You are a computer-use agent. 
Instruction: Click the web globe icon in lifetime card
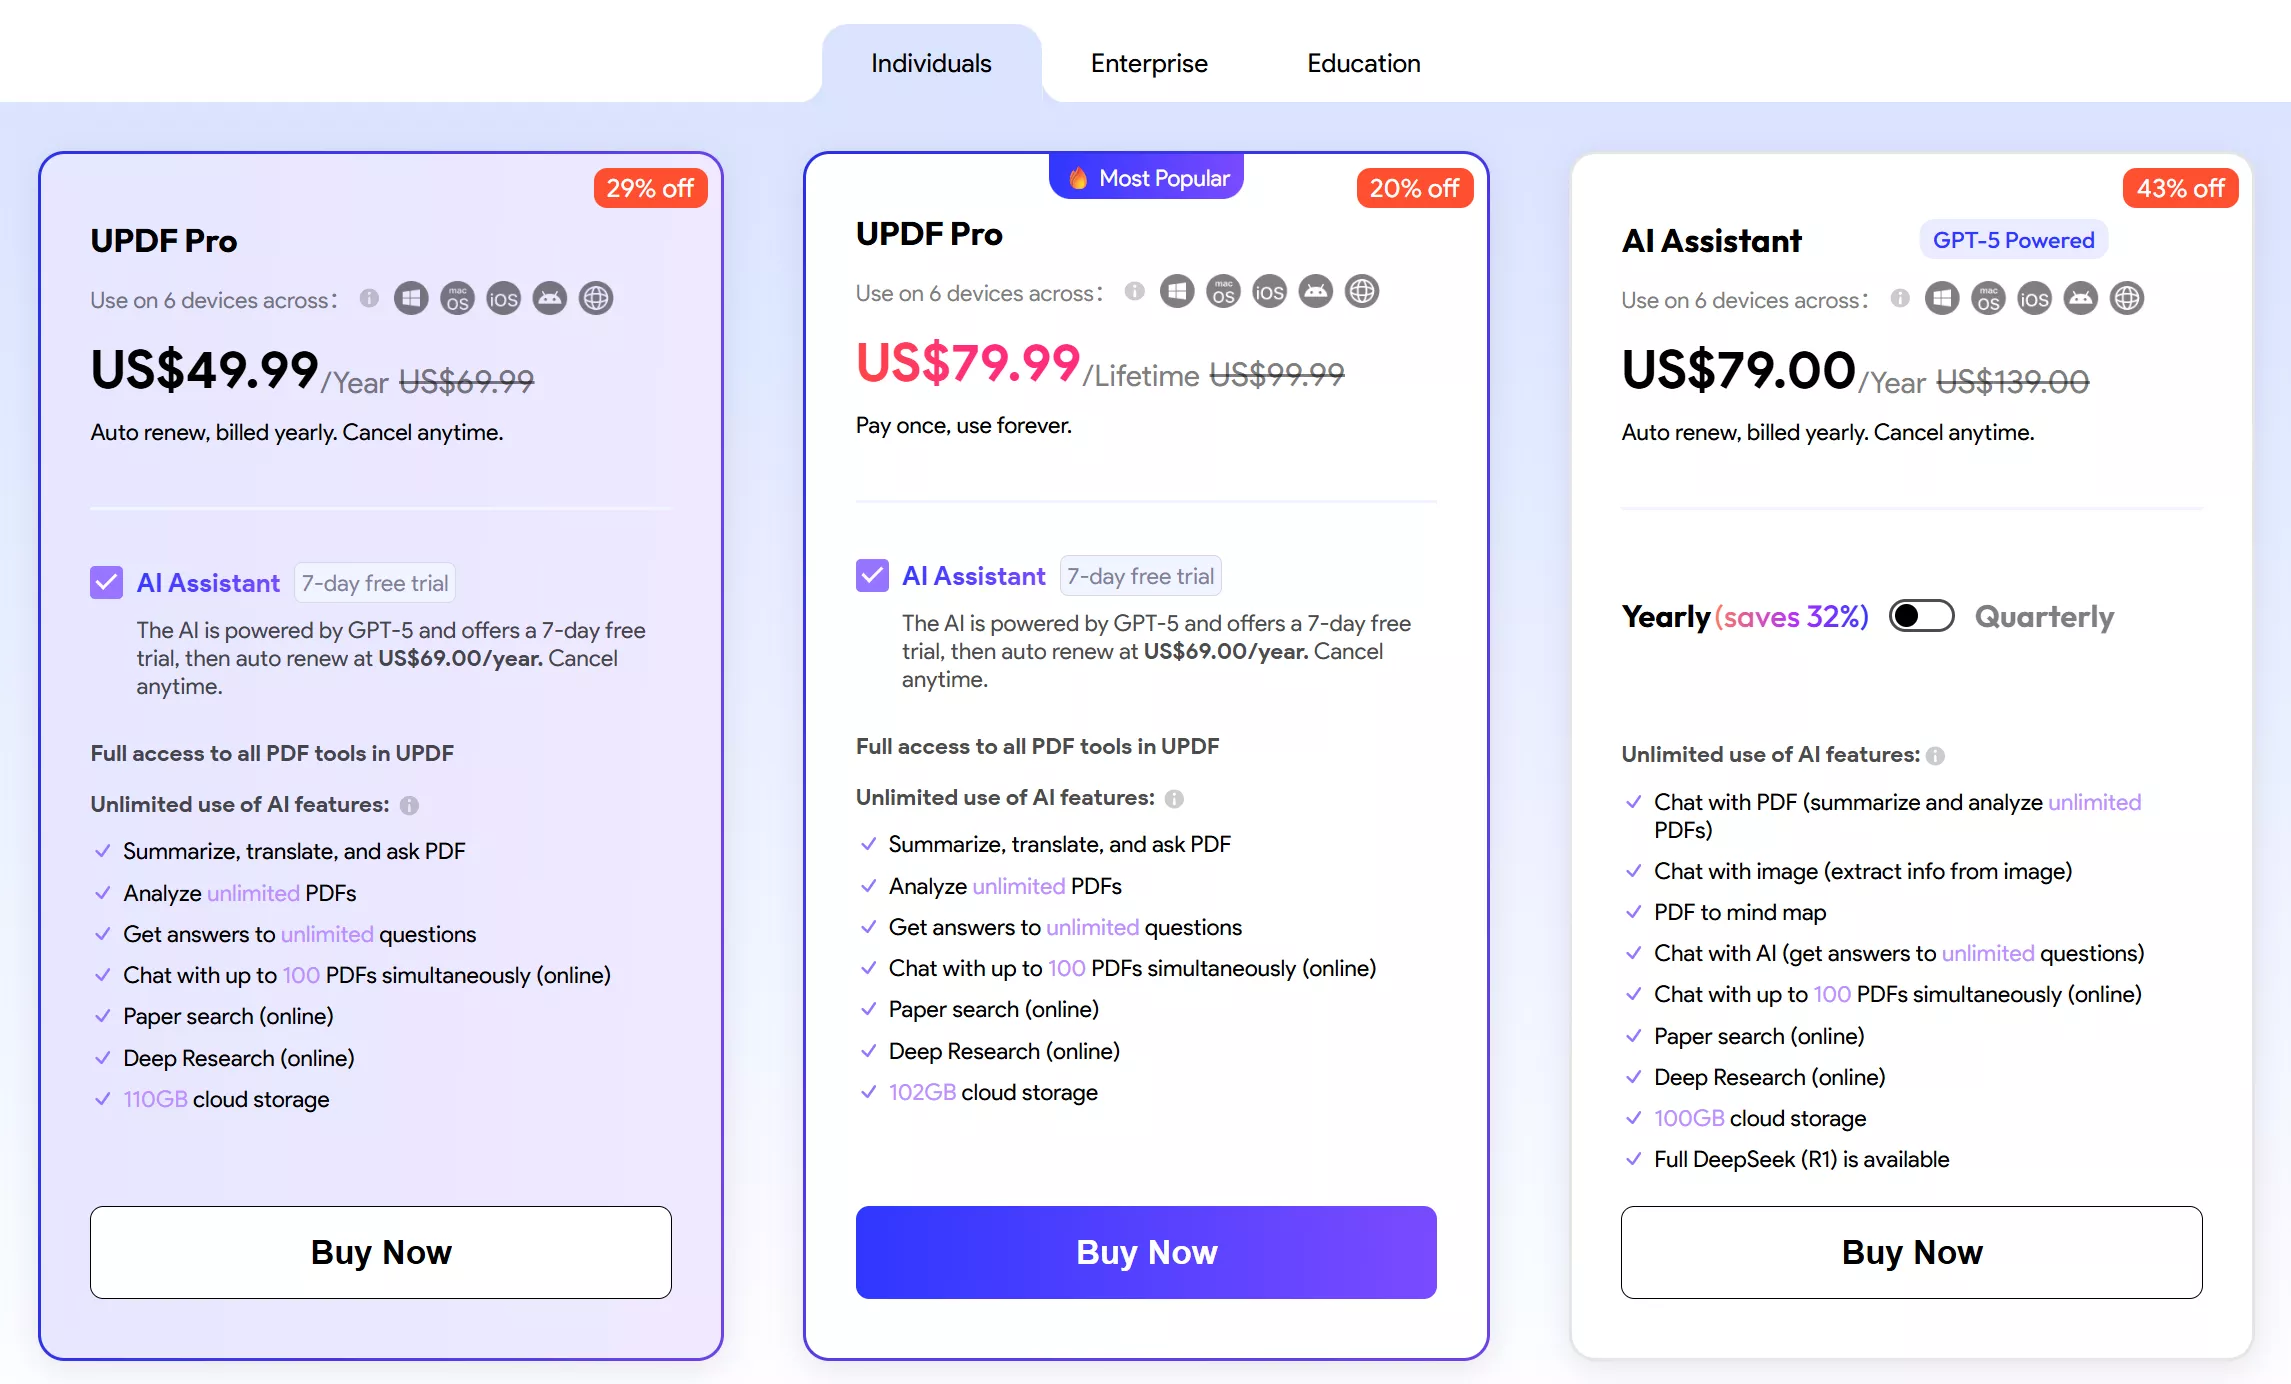(1362, 292)
